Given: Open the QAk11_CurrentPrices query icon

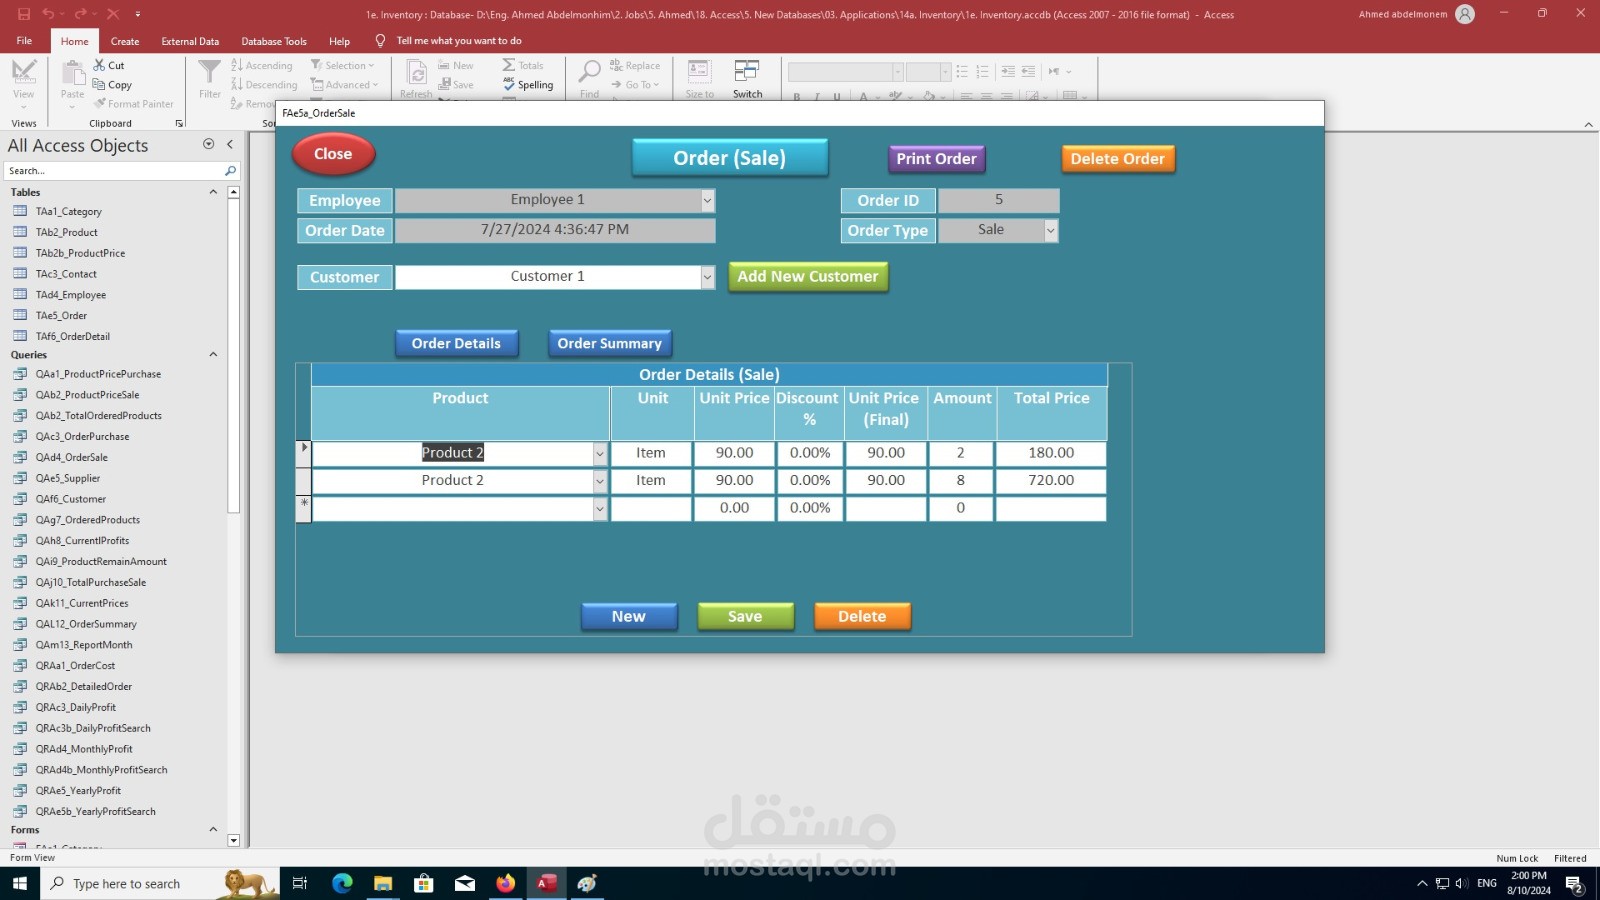Looking at the screenshot, I should click(x=19, y=603).
